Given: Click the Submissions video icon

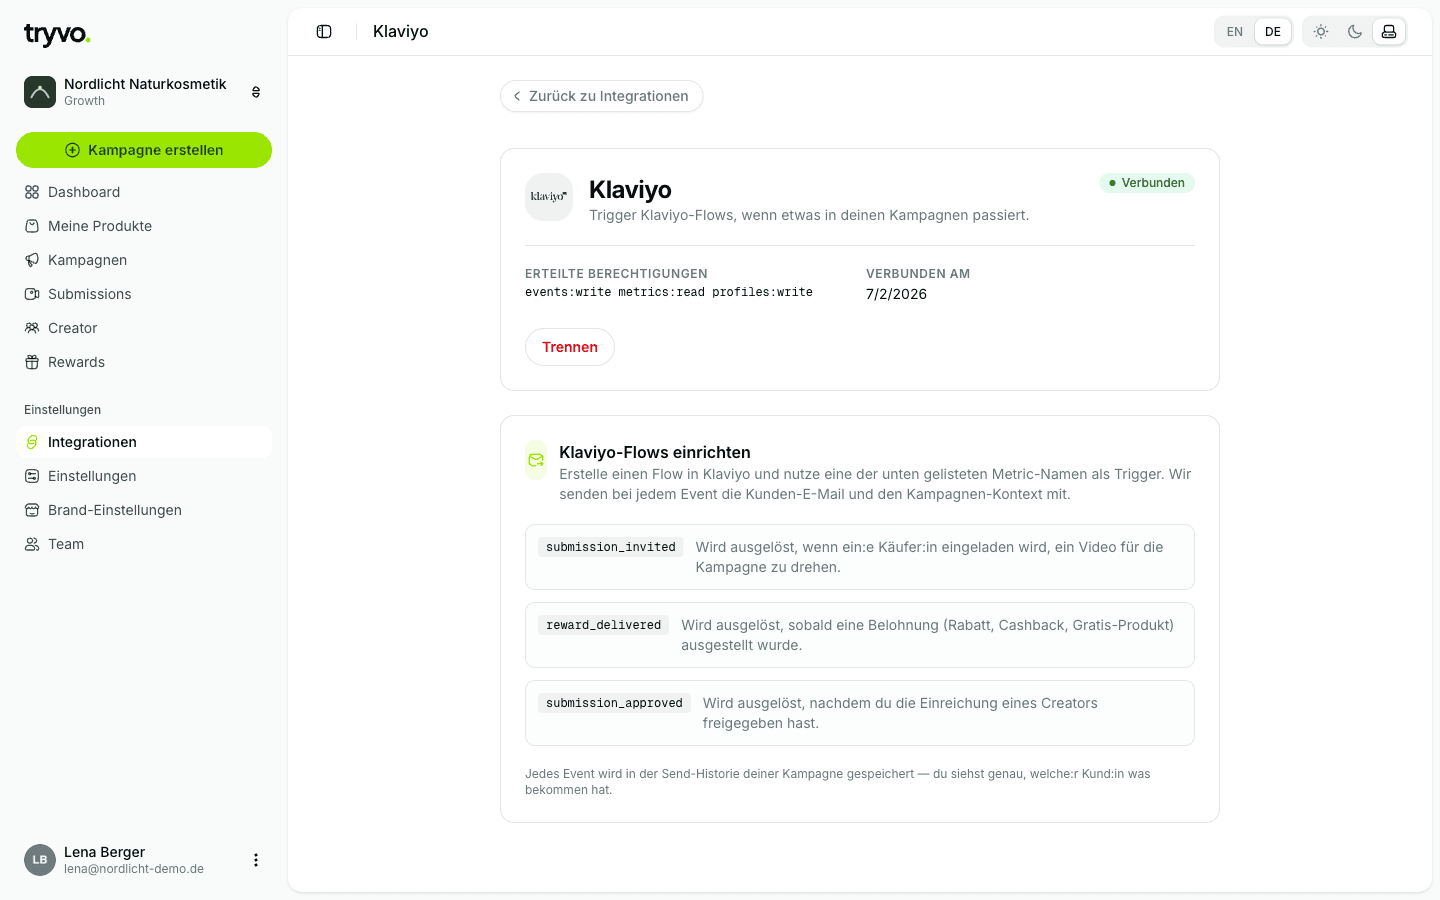Looking at the screenshot, I should 32,294.
